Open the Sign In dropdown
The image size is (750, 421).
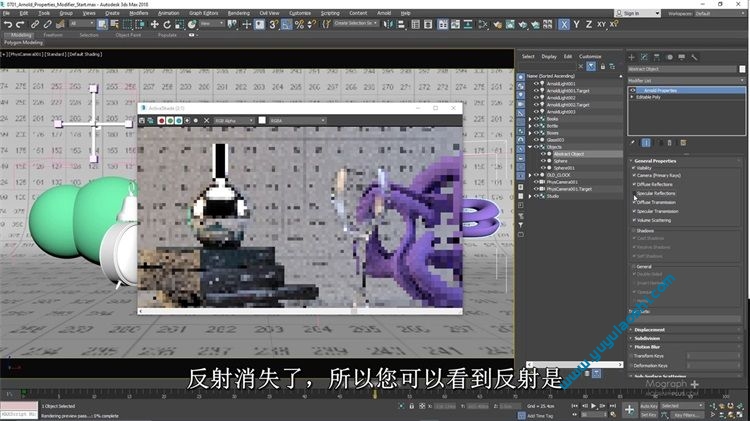click(639, 13)
